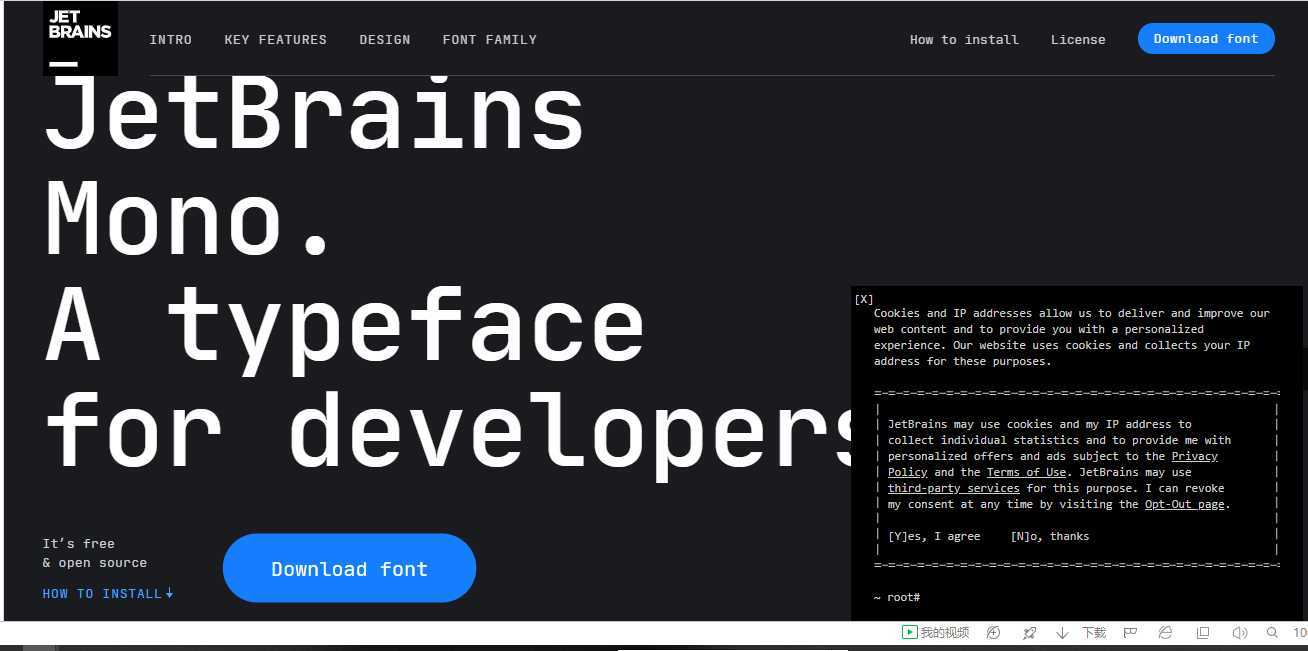This screenshot has width=1308, height=651.
Task: Open third-party services link
Action: tap(954, 488)
